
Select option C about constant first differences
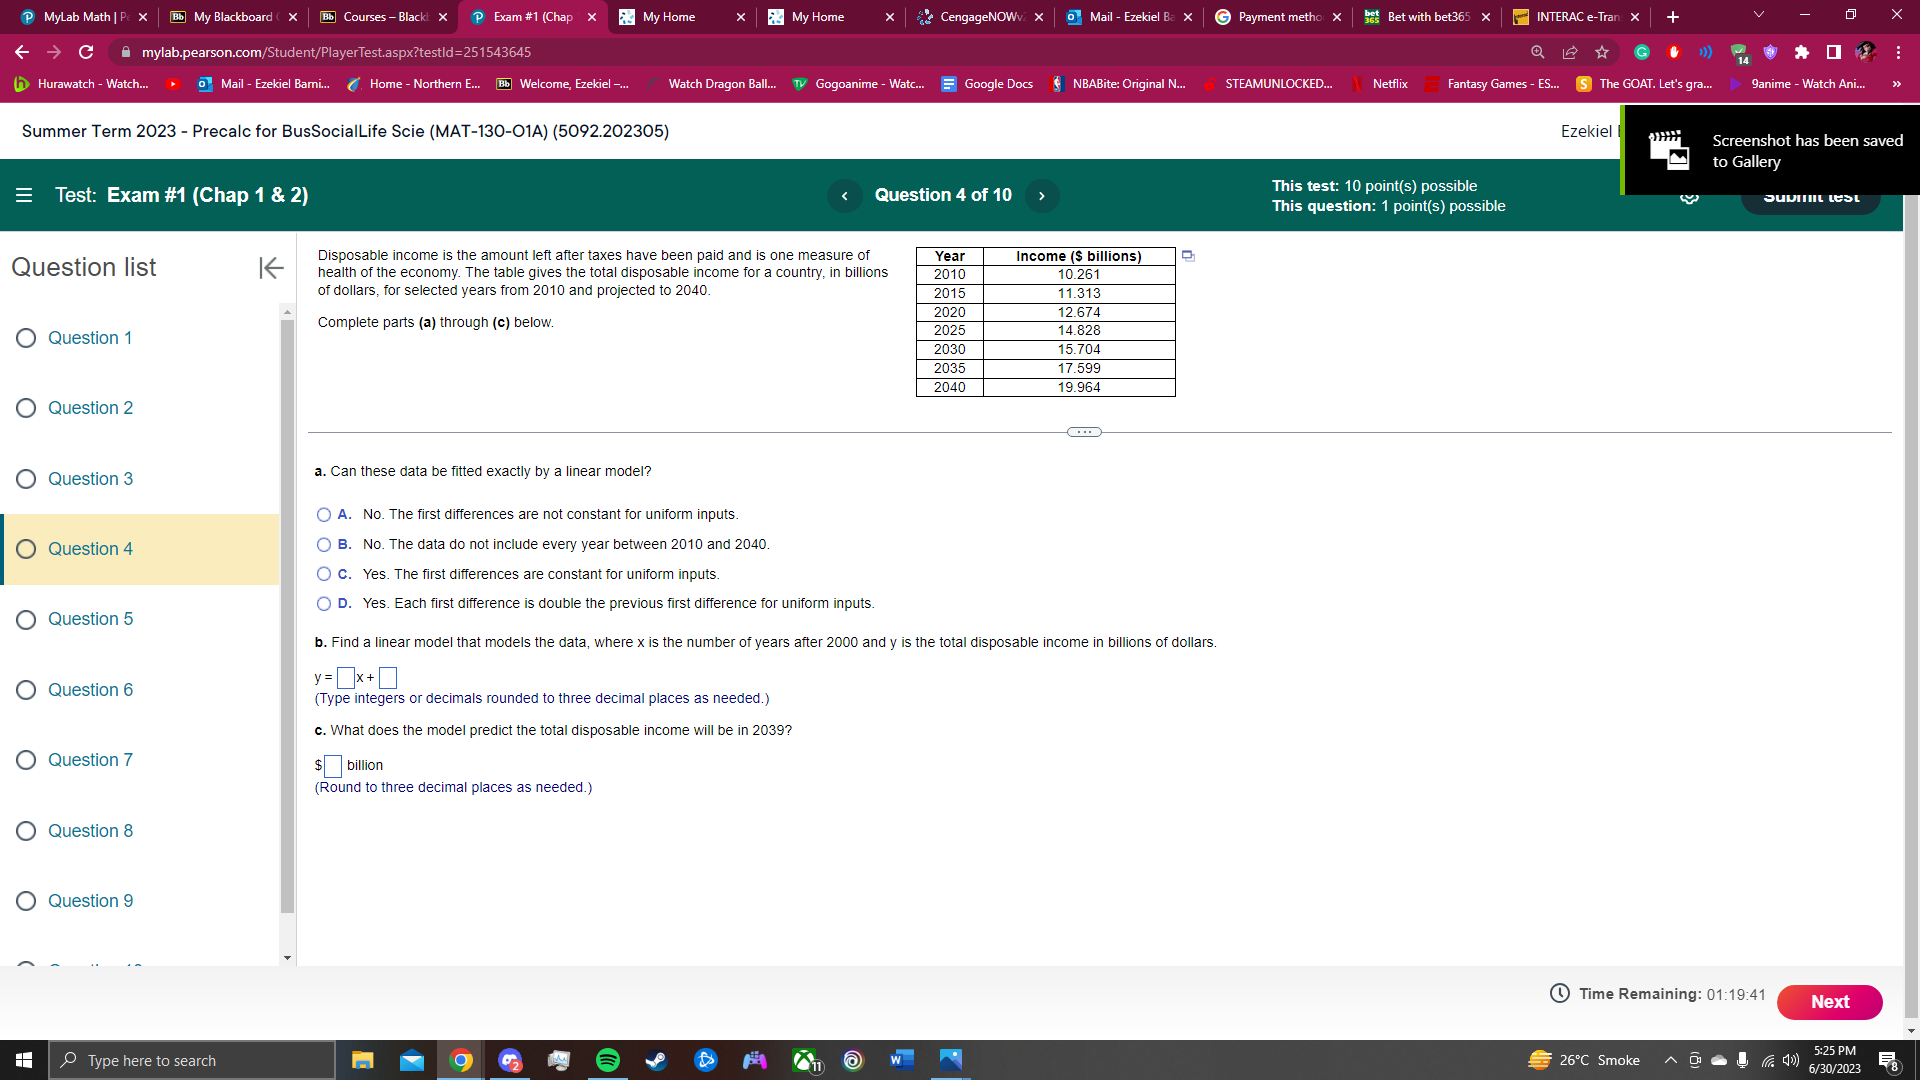pyautogui.click(x=323, y=574)
